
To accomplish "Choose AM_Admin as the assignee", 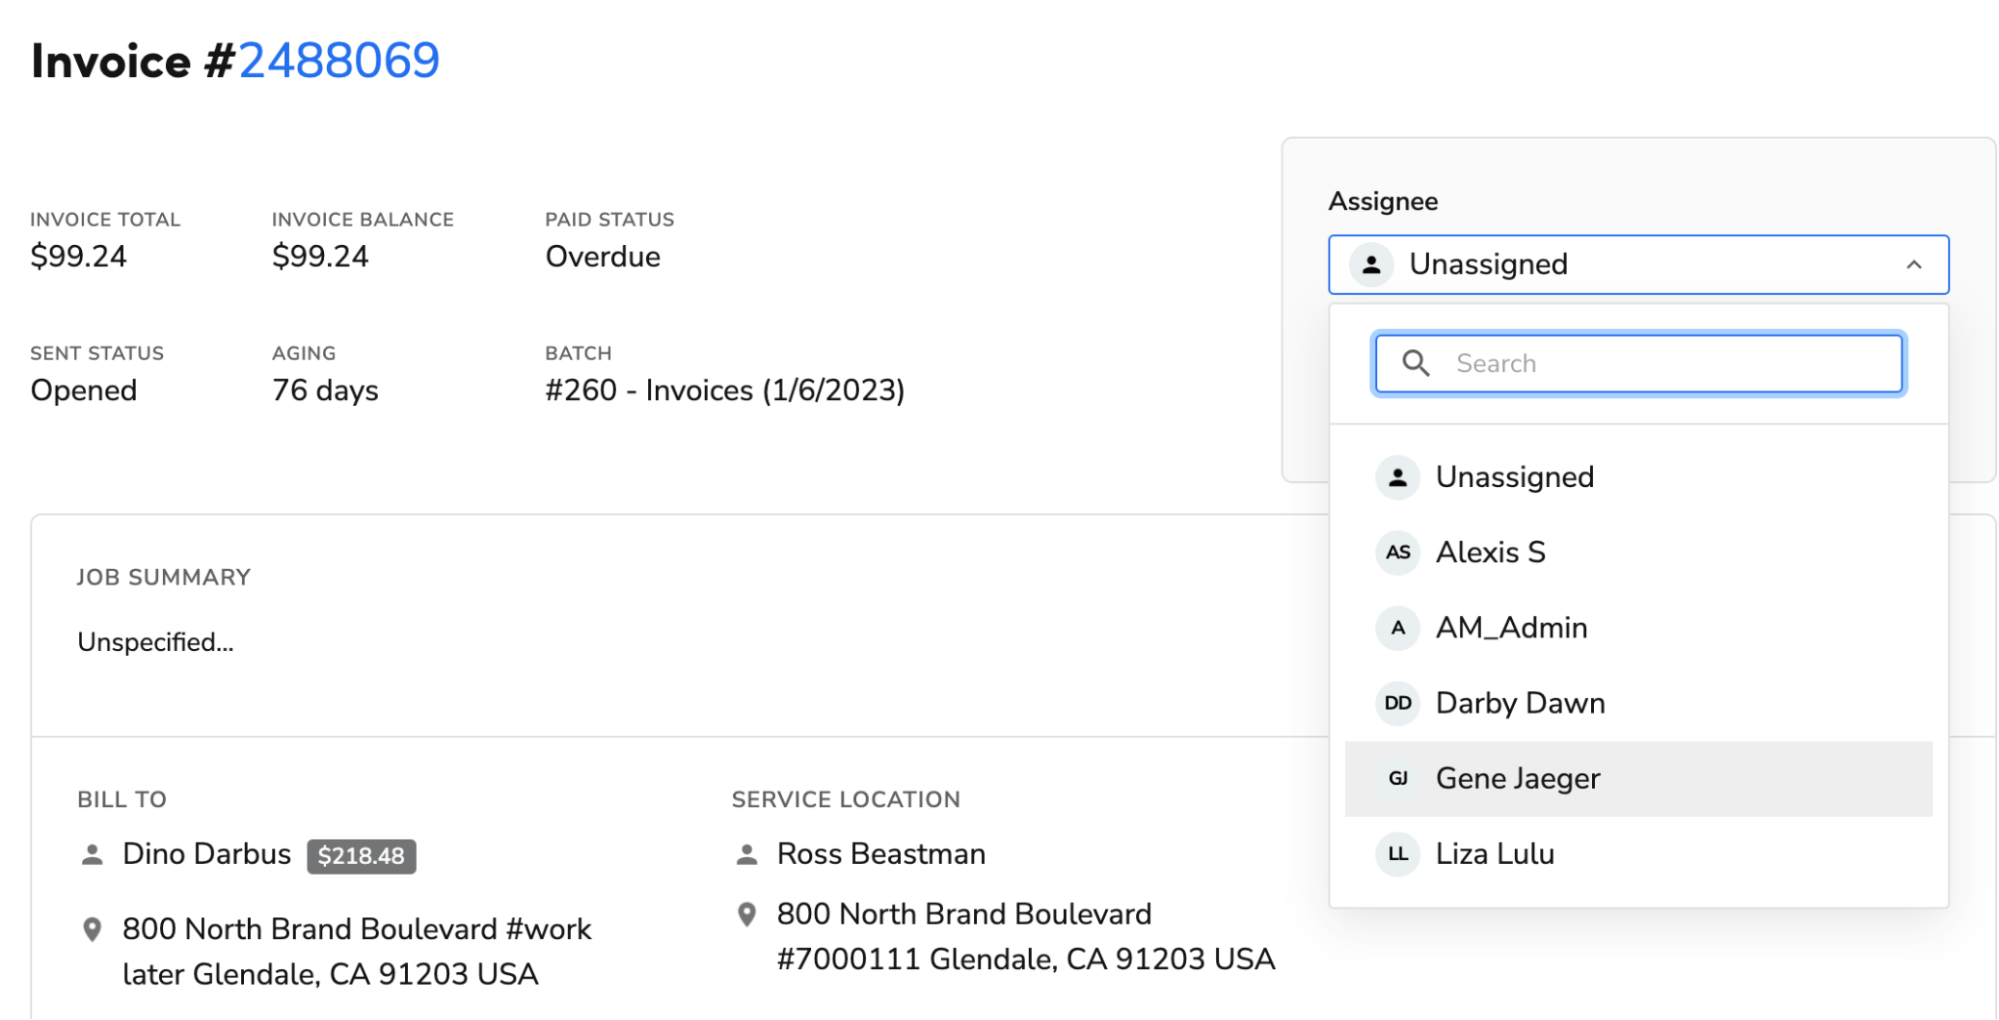I will pyautogui.click(x=1511, y=628).
